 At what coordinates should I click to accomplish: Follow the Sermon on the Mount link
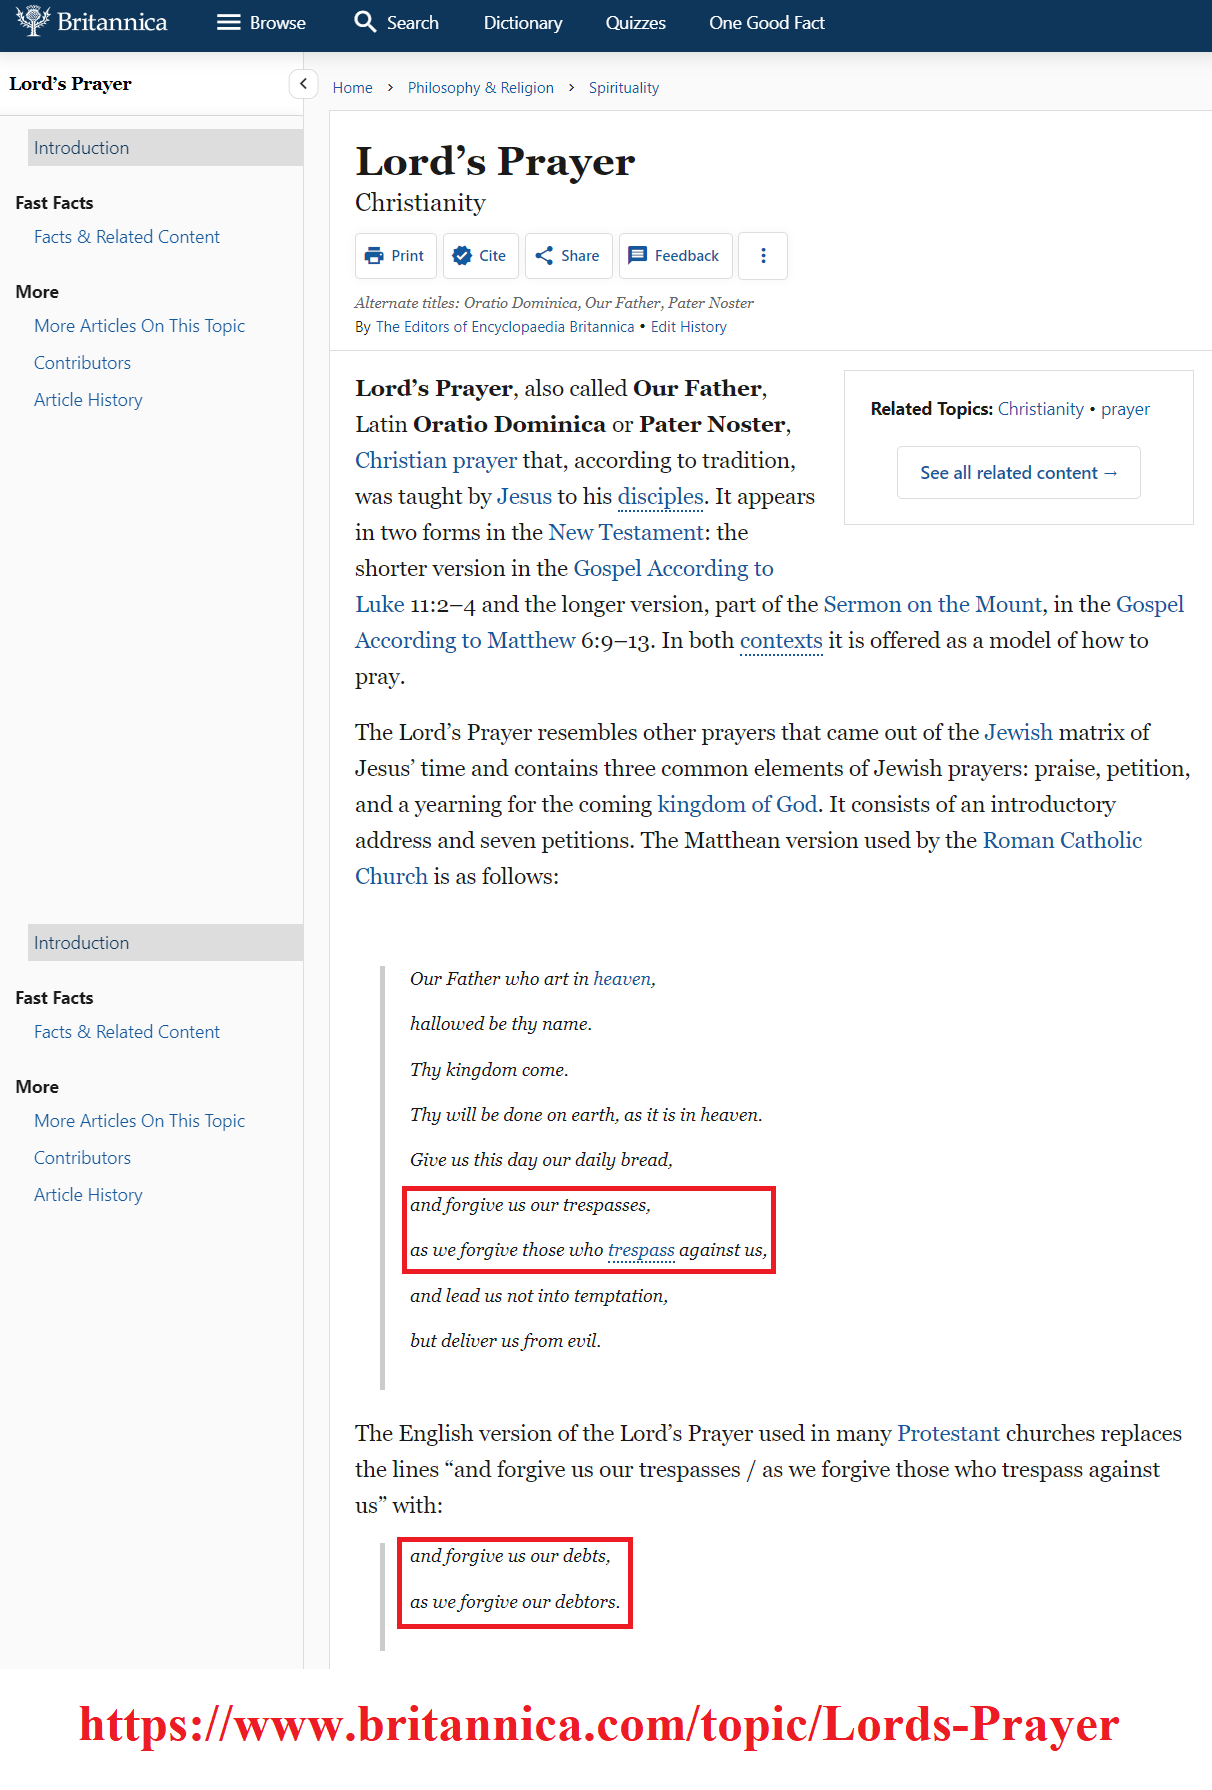932,605
